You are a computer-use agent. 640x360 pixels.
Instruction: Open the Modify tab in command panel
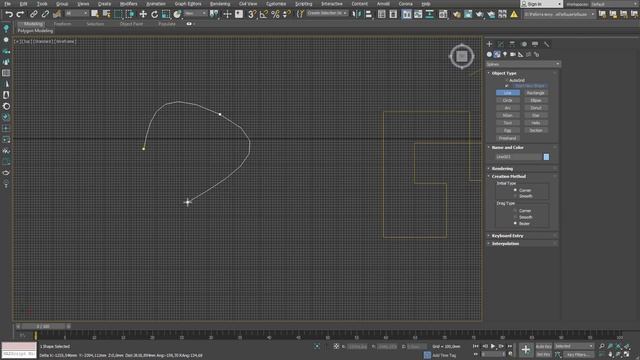click(501, 44)
